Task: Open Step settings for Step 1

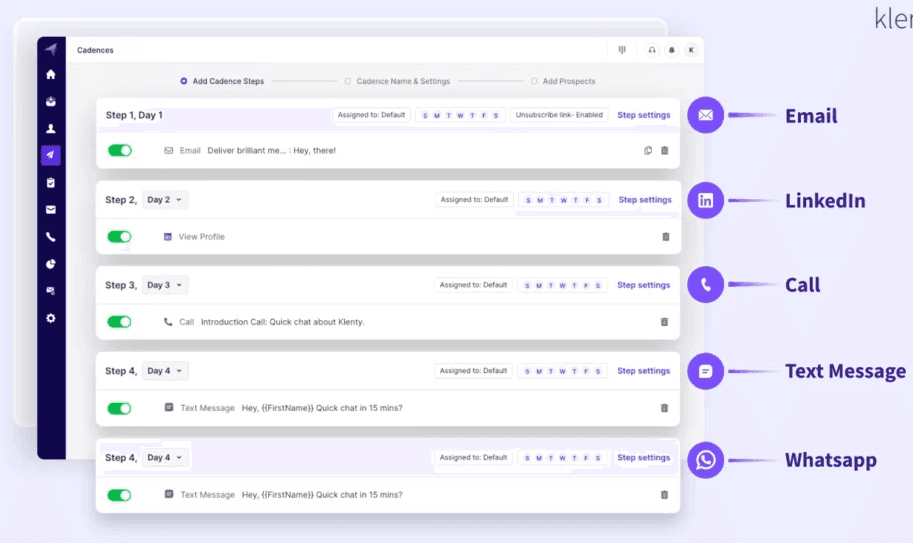Action: pyautogui.click(x=643, y=115)
